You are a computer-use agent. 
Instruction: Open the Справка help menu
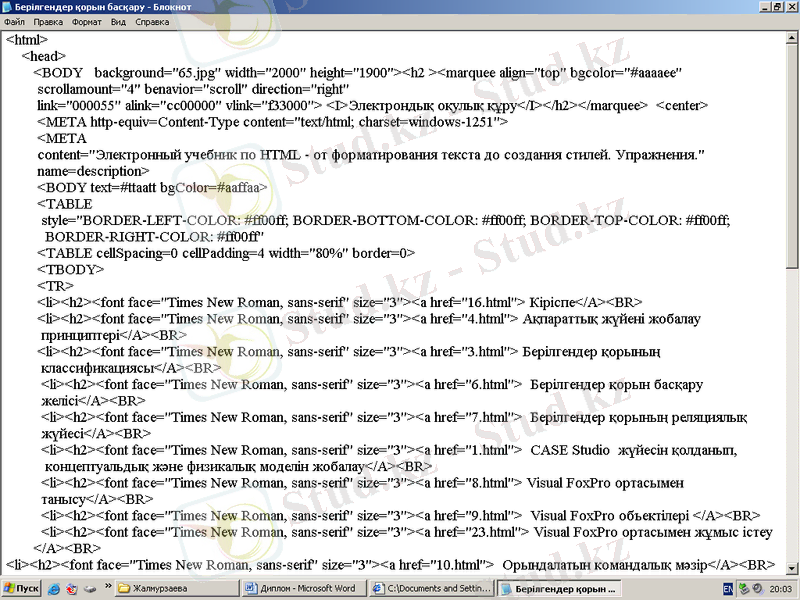click(x=152, y=21)
